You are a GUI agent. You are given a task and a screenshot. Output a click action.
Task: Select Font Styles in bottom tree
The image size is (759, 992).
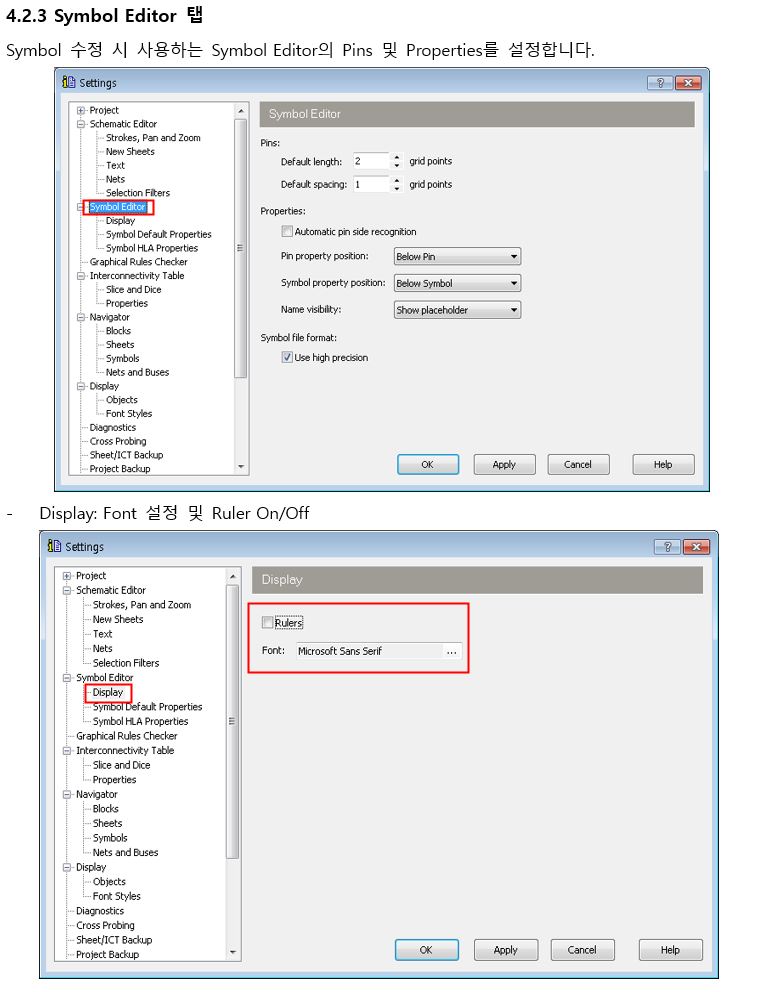116,896
